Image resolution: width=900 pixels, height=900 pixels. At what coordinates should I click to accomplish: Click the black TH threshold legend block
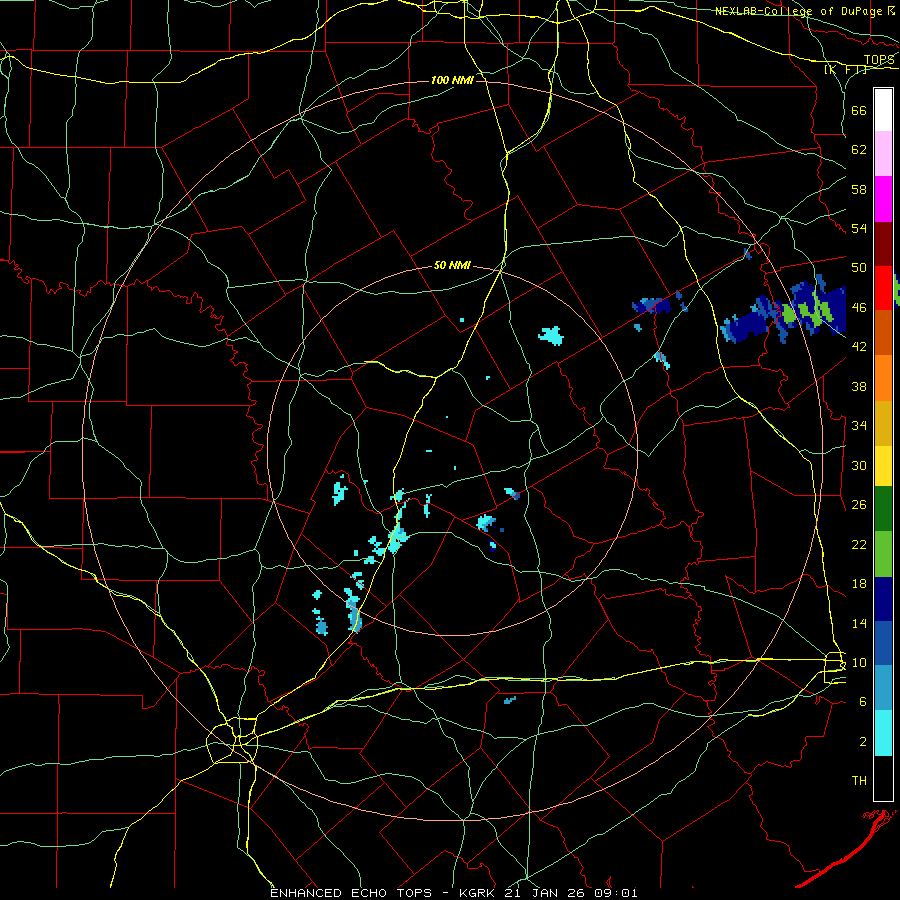click(x=883, y=778)
